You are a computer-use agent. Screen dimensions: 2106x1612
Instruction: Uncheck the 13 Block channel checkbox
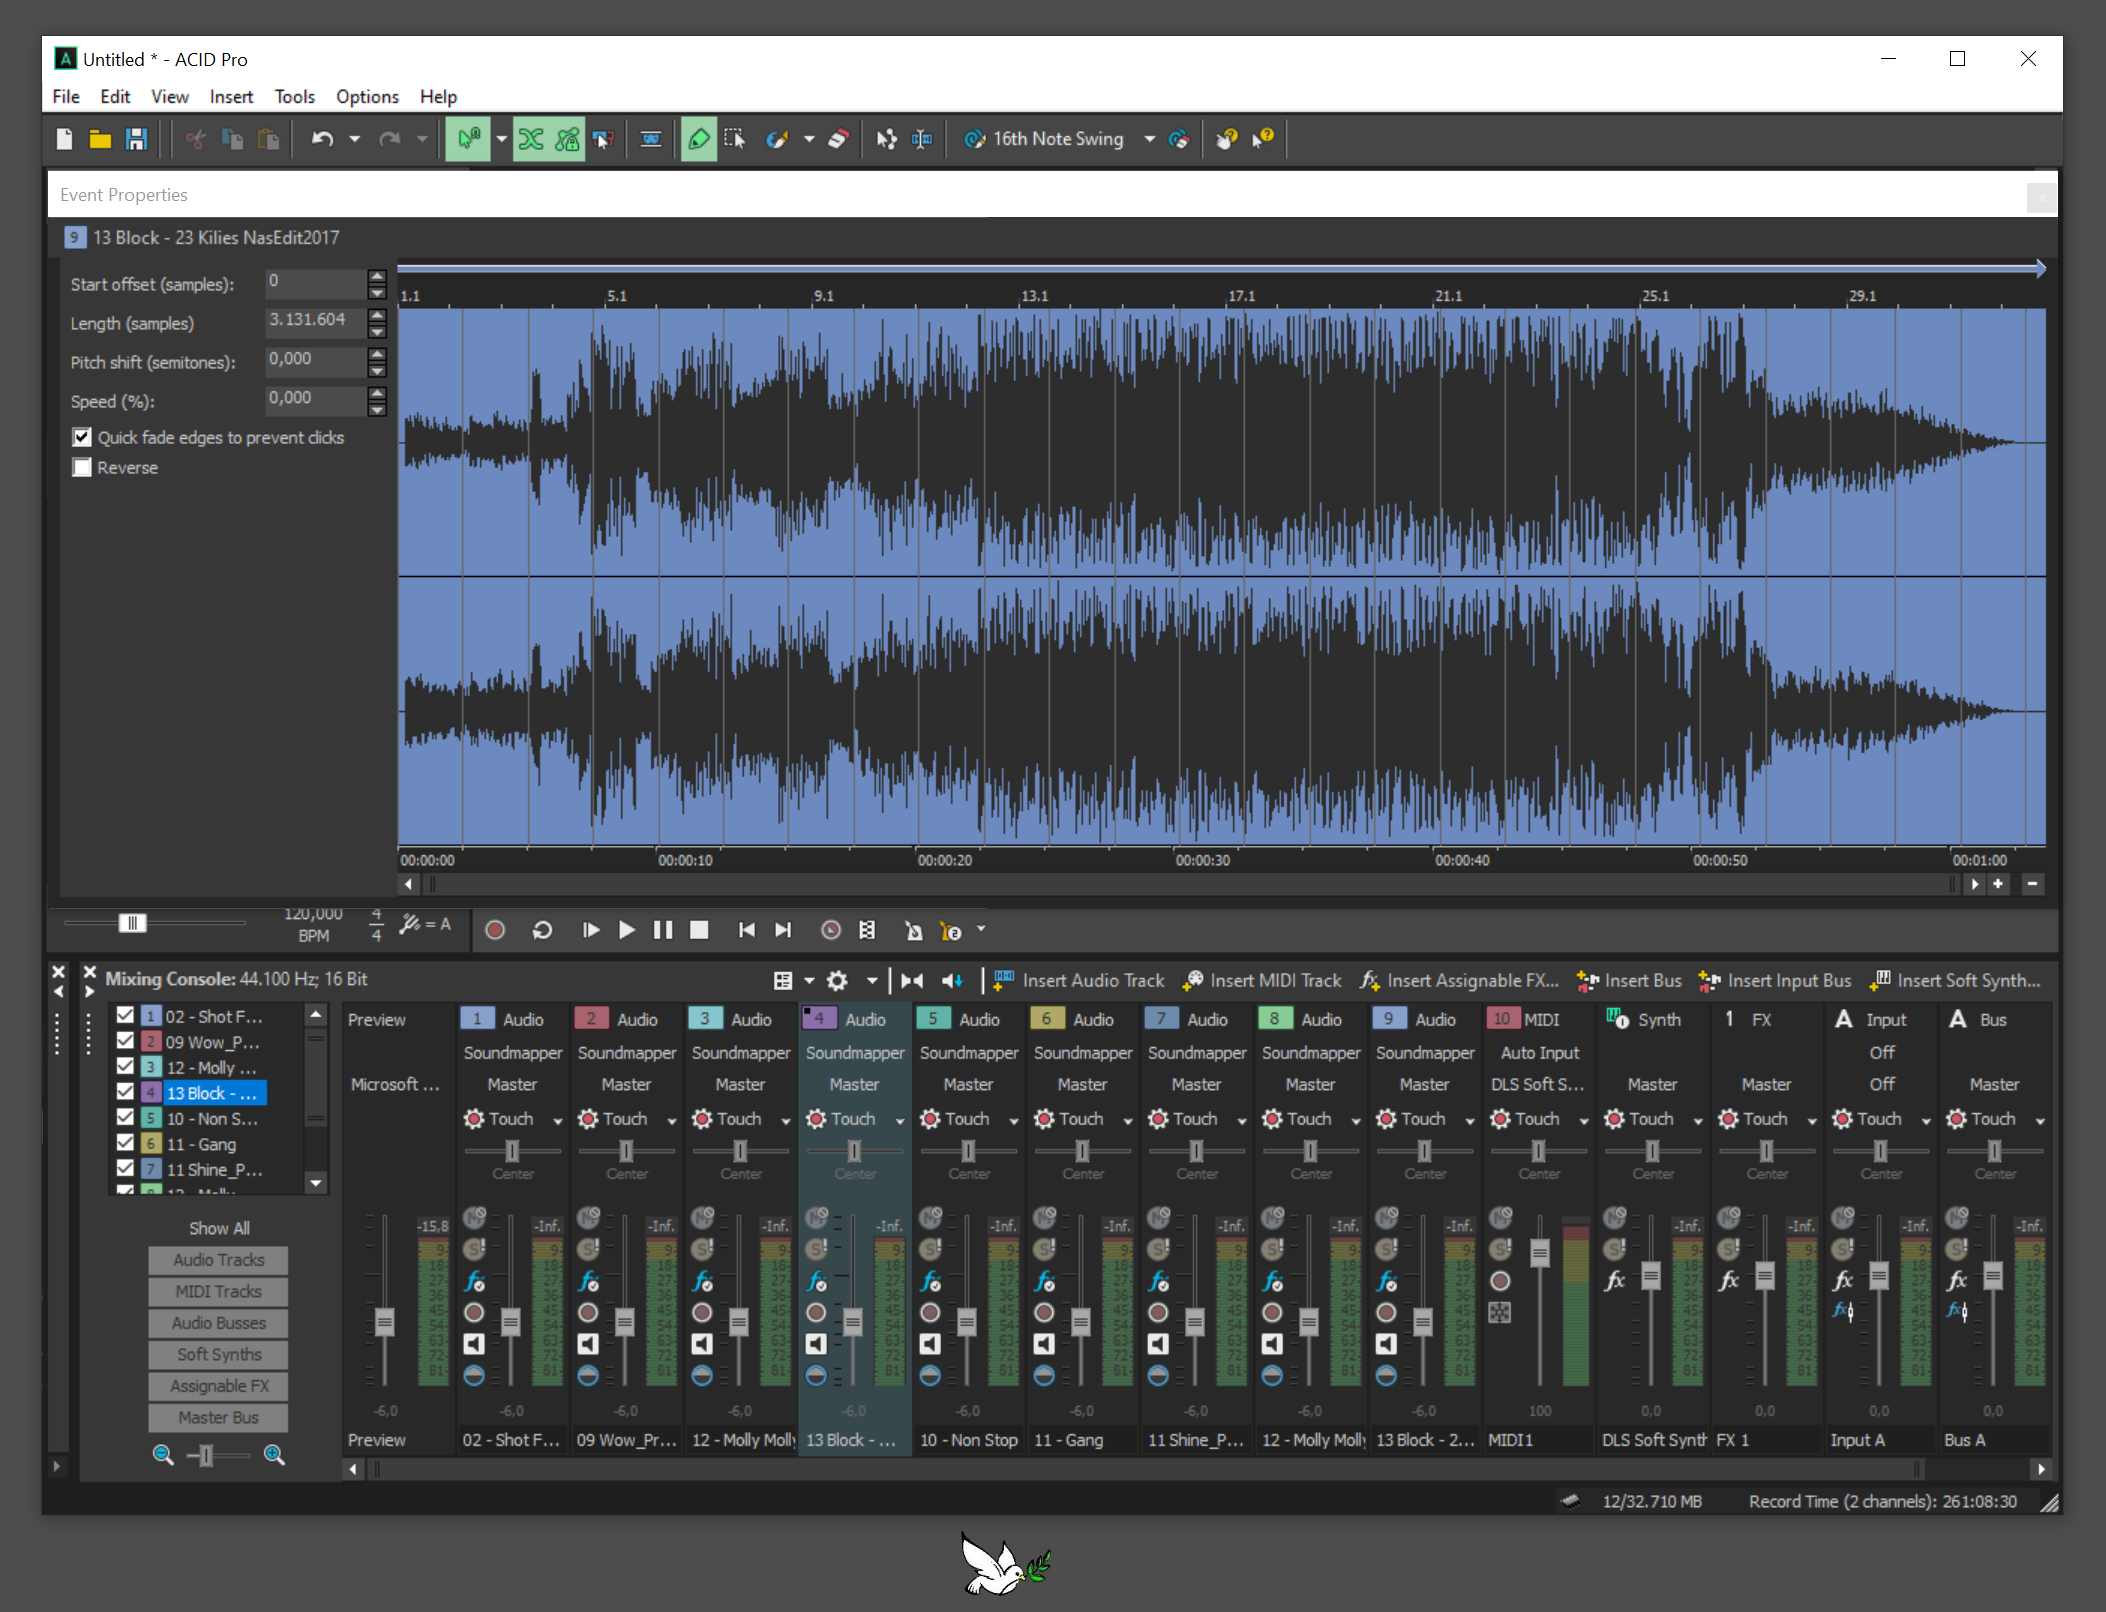pyautogui.click(x=125, y=1092)
